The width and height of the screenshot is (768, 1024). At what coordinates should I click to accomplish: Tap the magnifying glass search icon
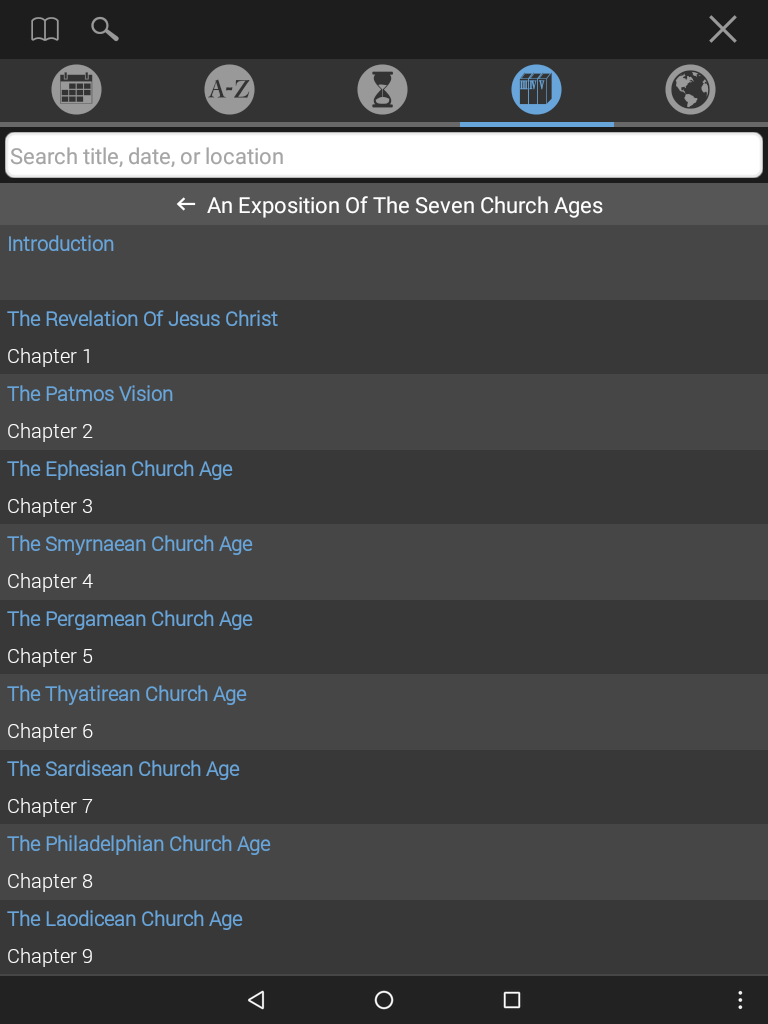click(104, 29)
